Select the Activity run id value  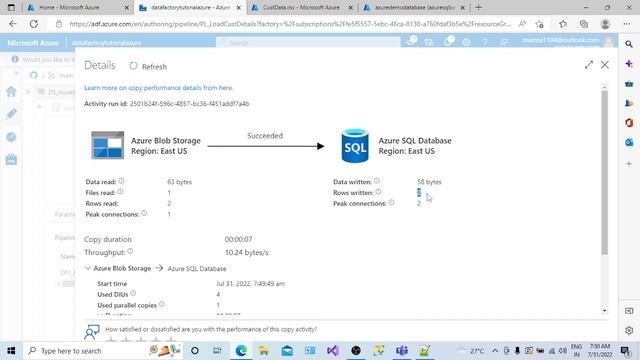(189, 104)
